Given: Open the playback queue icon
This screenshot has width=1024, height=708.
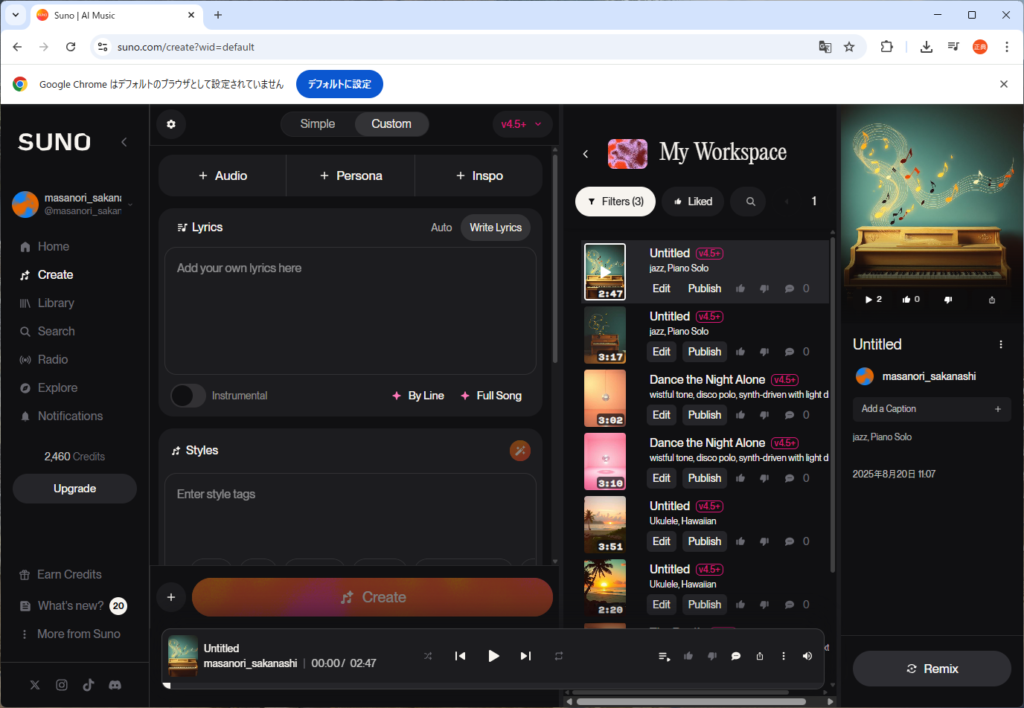Looking at the screenshot, I should point(664,656).
